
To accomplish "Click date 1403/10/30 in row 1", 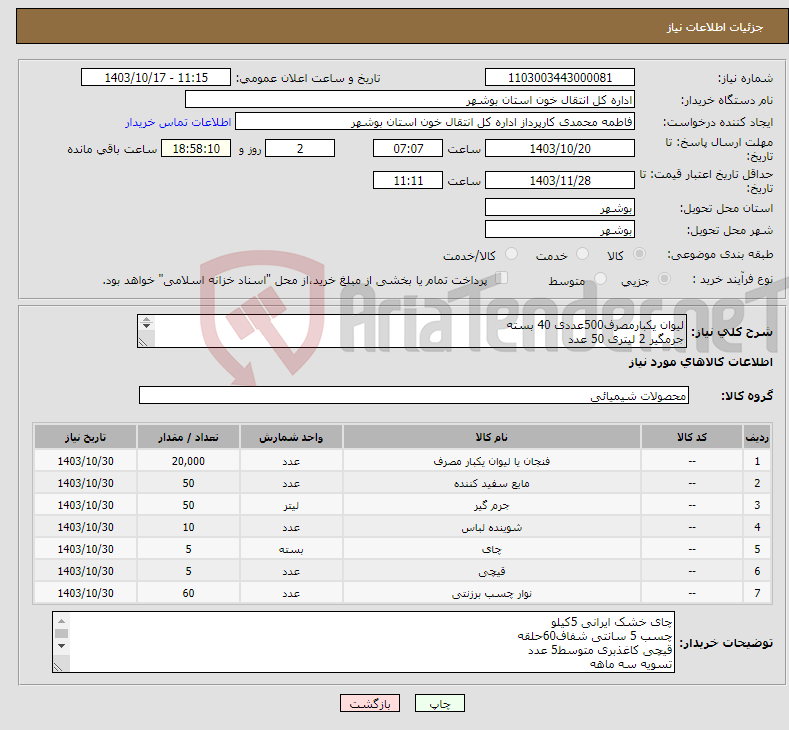I will pyautogui.click(x=86, y=461).
